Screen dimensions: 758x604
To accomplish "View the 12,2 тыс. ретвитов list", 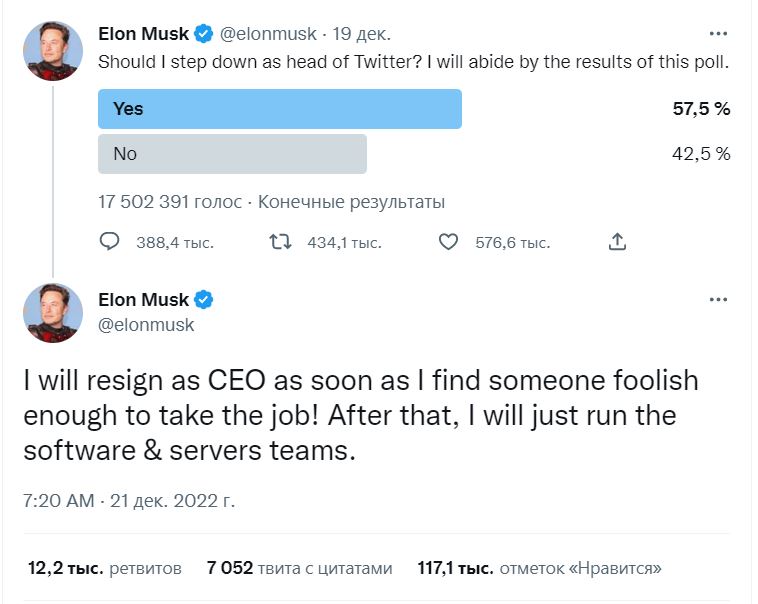I will (104, 569).
